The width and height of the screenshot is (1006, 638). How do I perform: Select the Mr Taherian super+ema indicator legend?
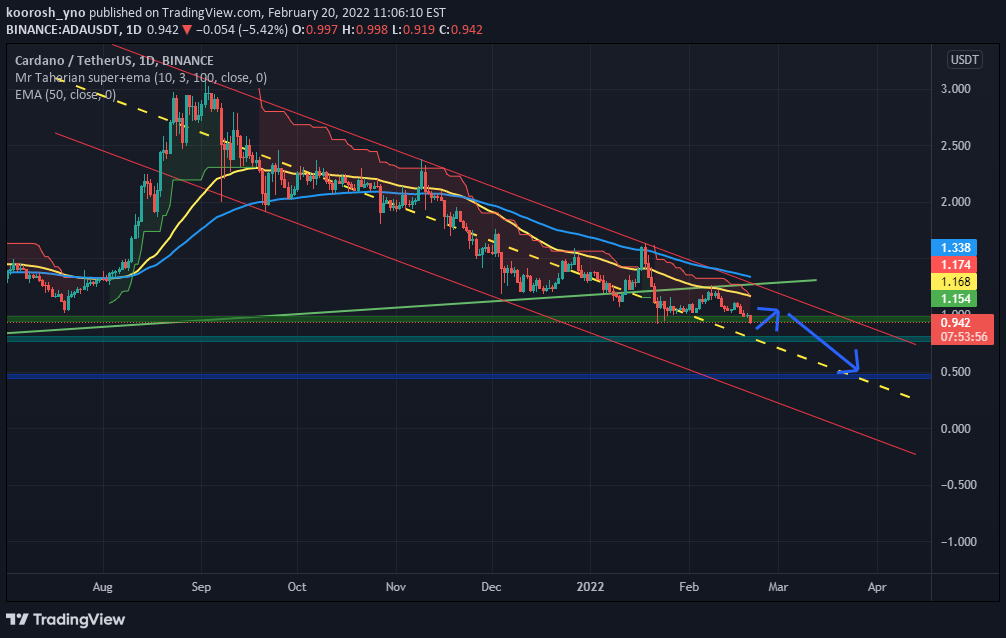tap(141, 78)
